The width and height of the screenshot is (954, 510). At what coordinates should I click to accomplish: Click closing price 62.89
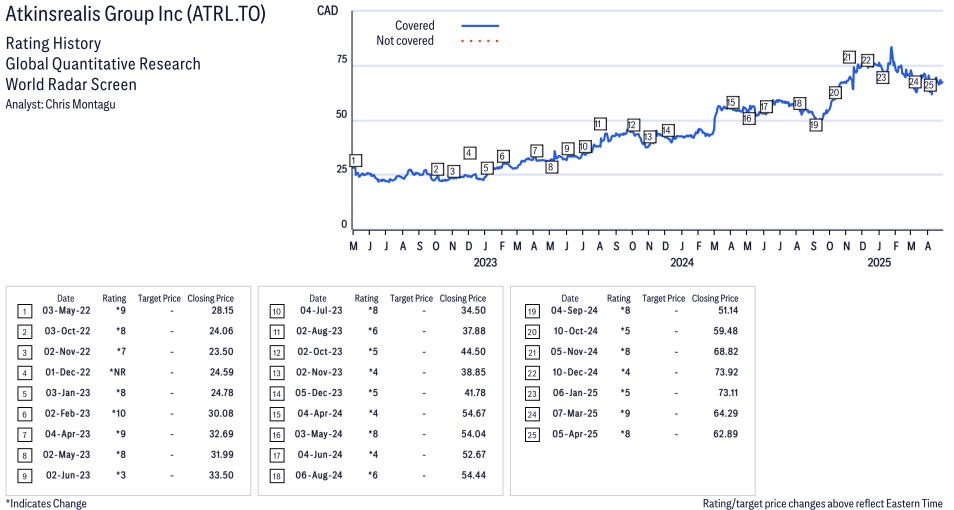[726, 434]
